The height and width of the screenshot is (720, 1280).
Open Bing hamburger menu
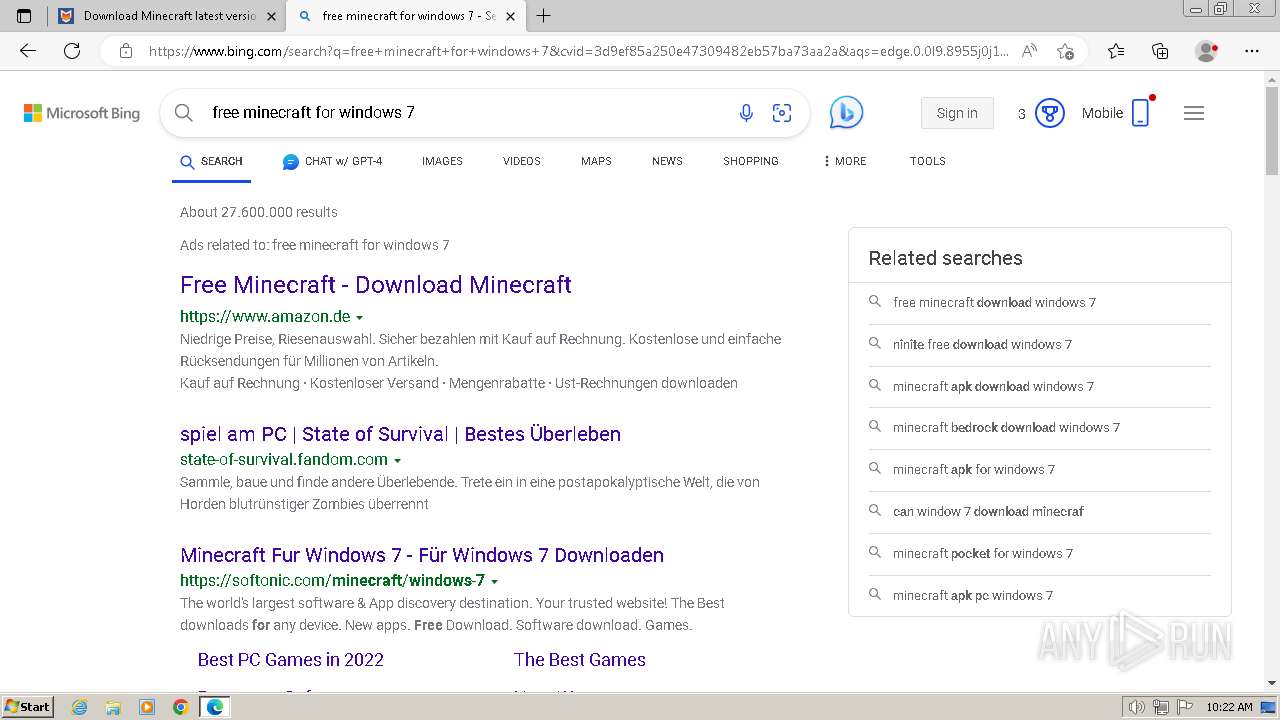point(1194,113)
